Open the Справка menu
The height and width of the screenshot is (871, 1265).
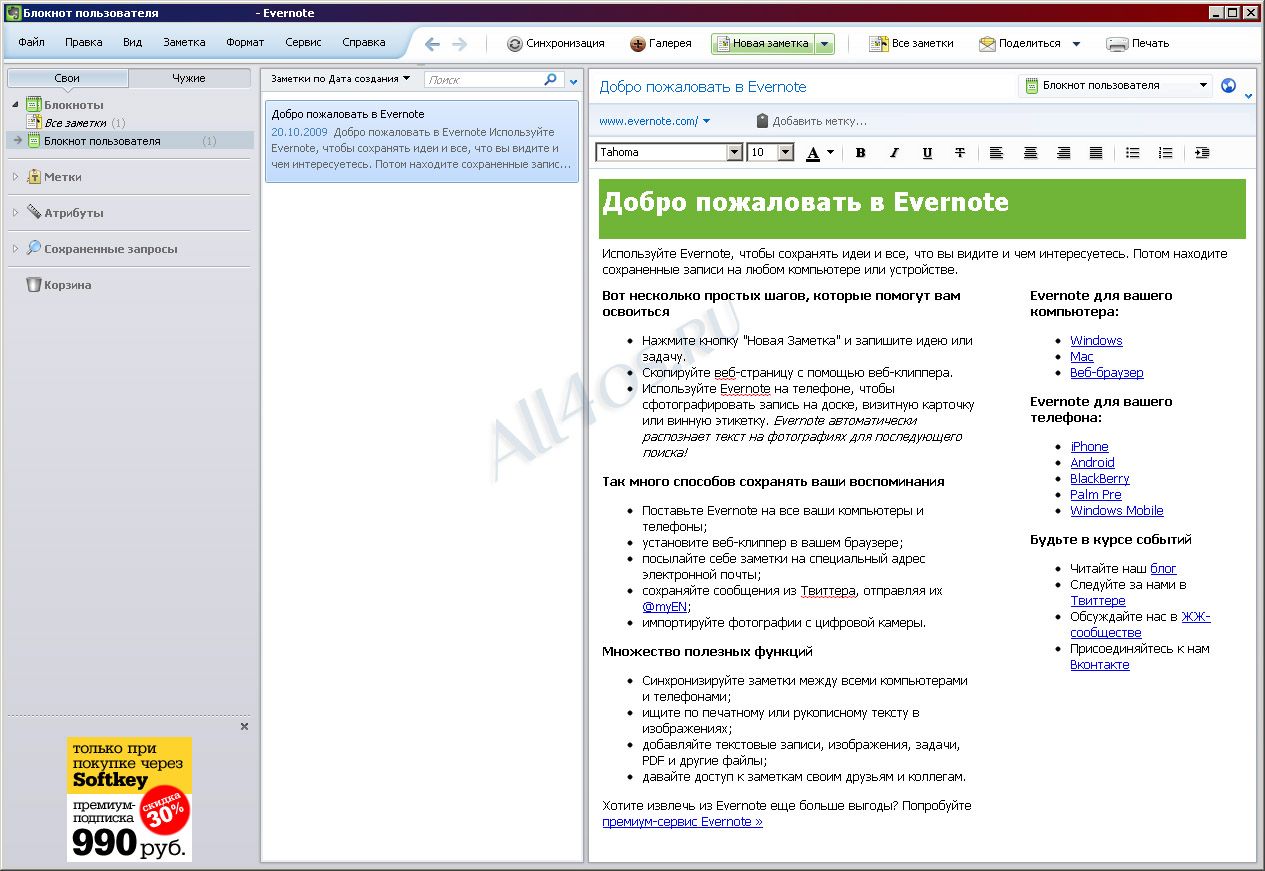(x=364, y=43)
